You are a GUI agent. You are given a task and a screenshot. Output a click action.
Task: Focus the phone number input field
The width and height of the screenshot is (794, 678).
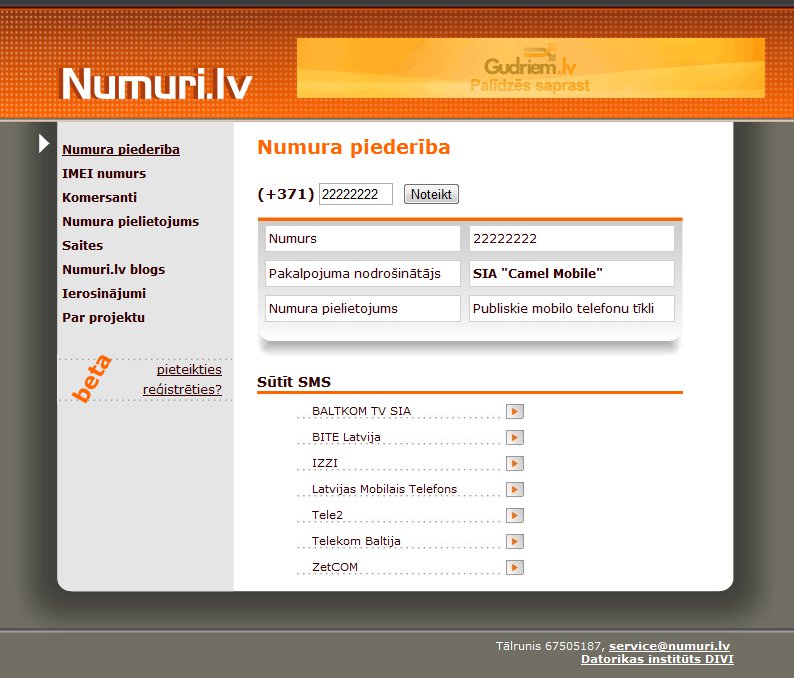coord(355,194)
